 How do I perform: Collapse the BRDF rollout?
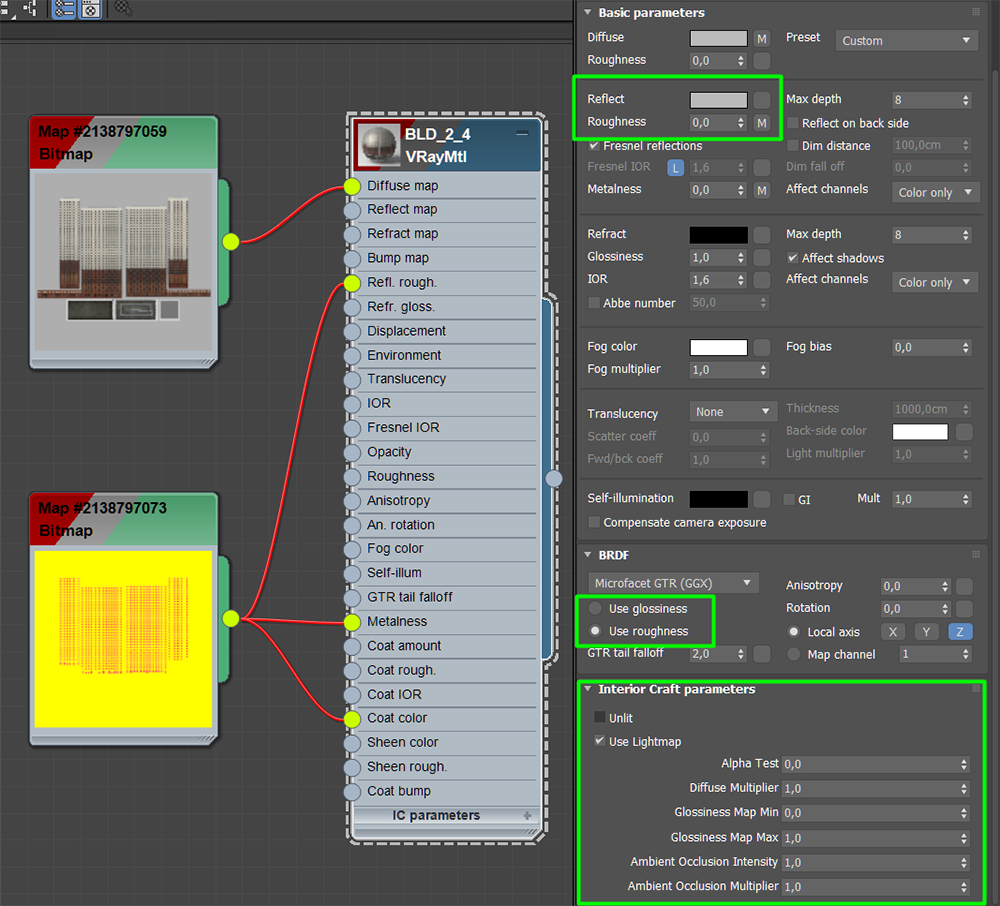(587, 555)
